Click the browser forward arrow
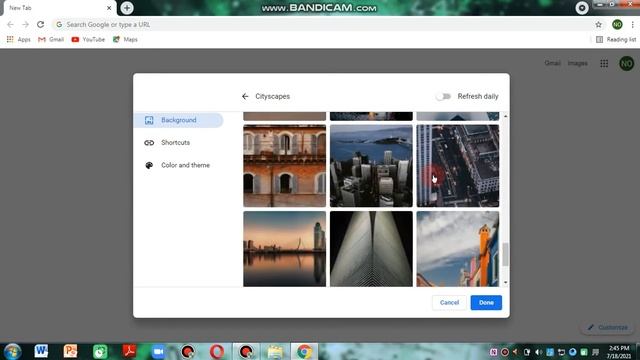The height and width of the screenshot is (360, 640). pos(25,24)
